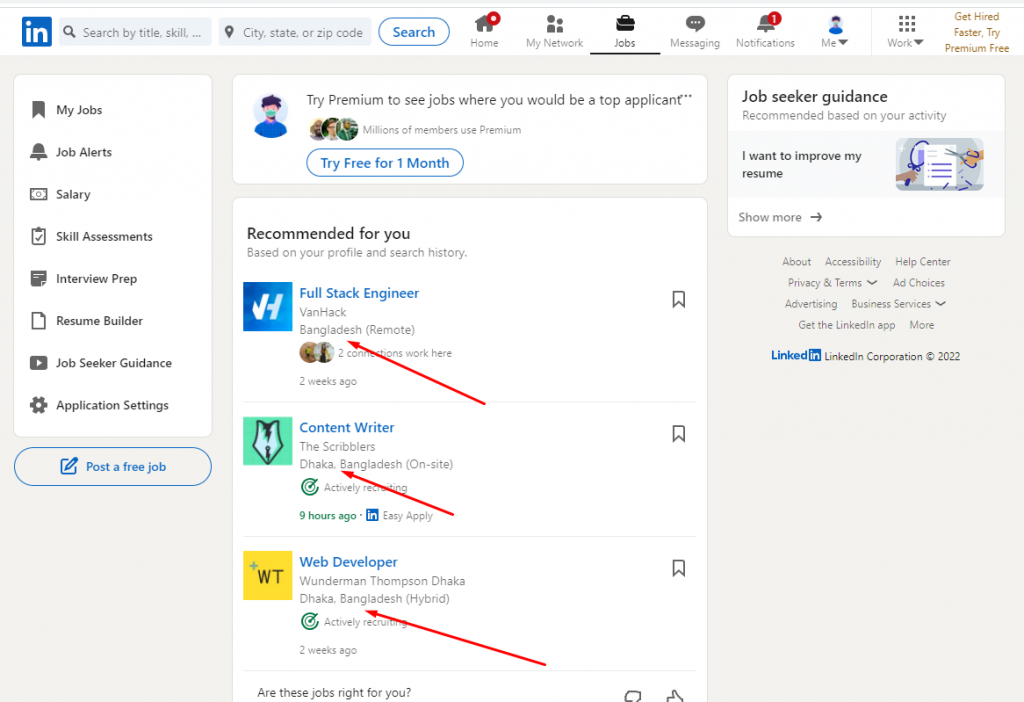
Task: Open Advertising footer link
Action: coord(810,304)
